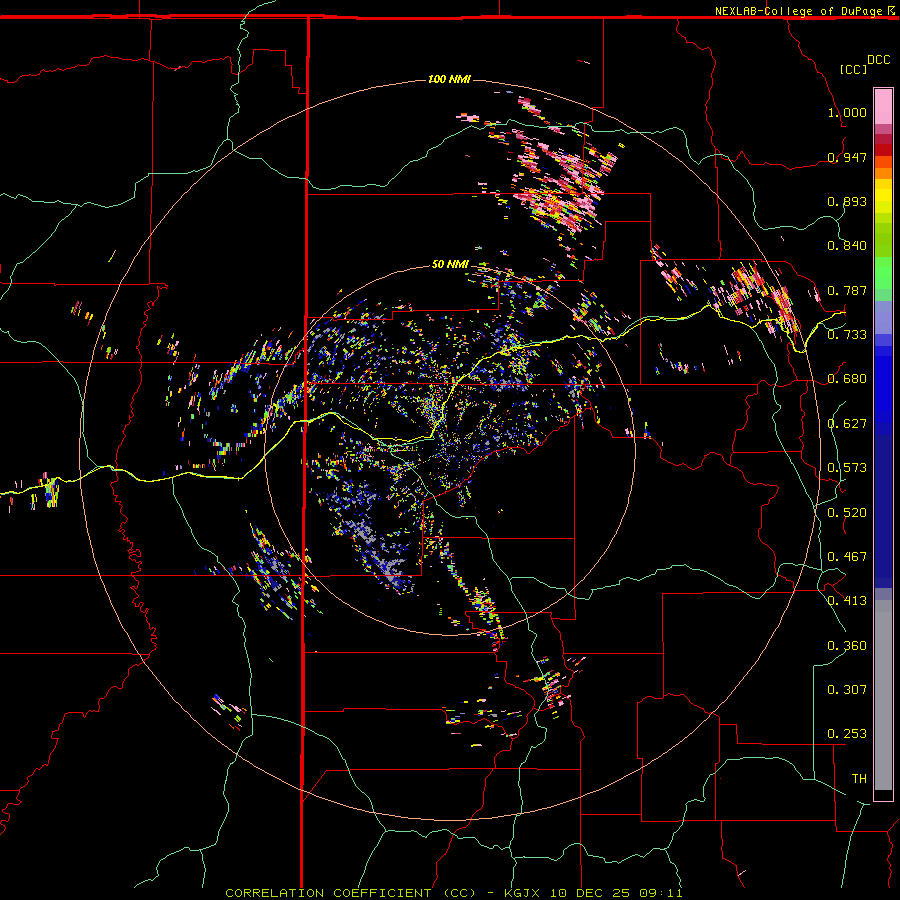Viewport: 900px width, 900px height.
Task: Select the 0.360 legend value
Action: pyautogui.click(x=847, y=646)
